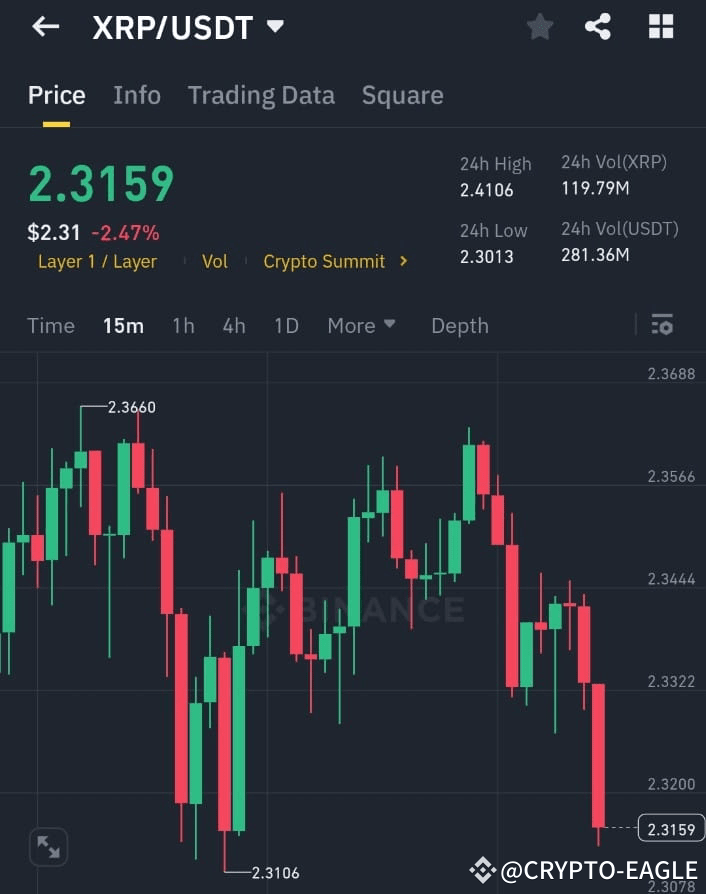Switch to Time line chart mode
Image resolution: width=706 pixels, height=894 pixels.
click(51, 325)
